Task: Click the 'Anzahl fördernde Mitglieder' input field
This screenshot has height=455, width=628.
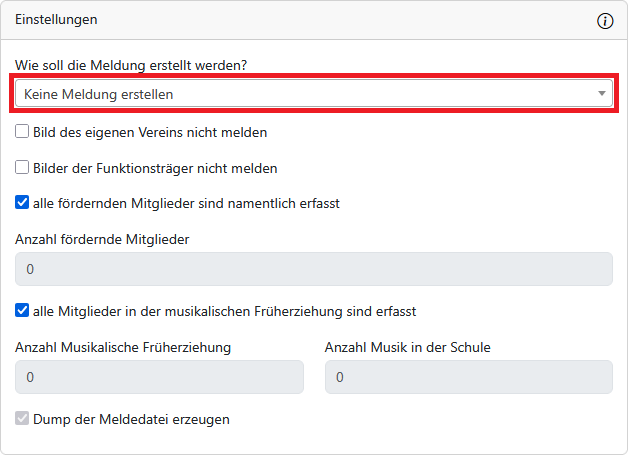Action: point(313,269)
